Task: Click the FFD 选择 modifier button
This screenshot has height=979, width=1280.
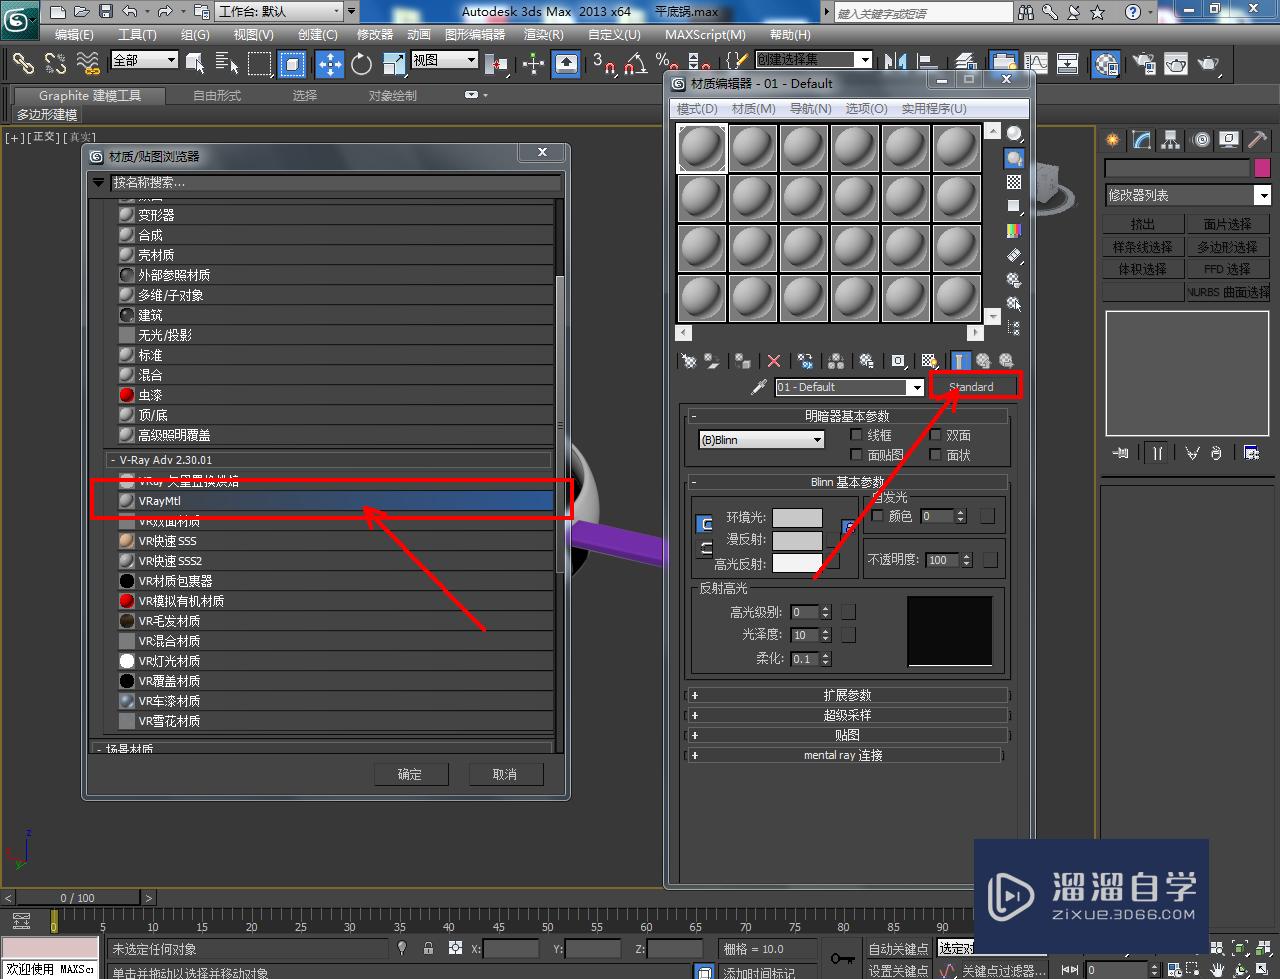Action: coord(1228,269)
